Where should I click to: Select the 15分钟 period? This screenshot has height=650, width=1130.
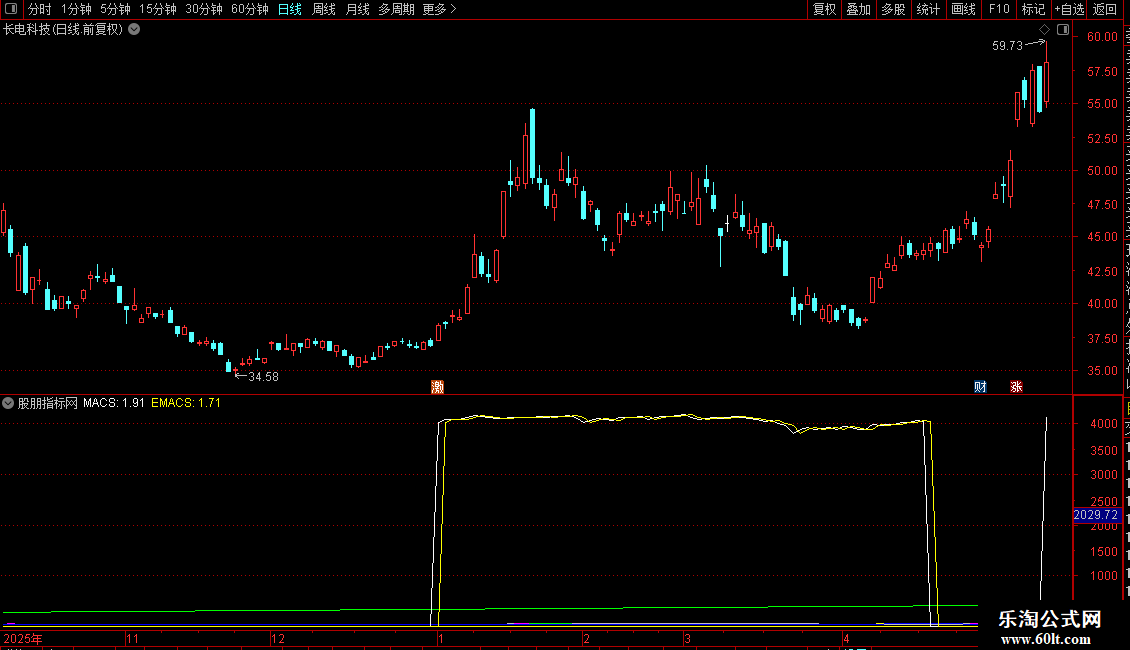click(x=158, y=9)
